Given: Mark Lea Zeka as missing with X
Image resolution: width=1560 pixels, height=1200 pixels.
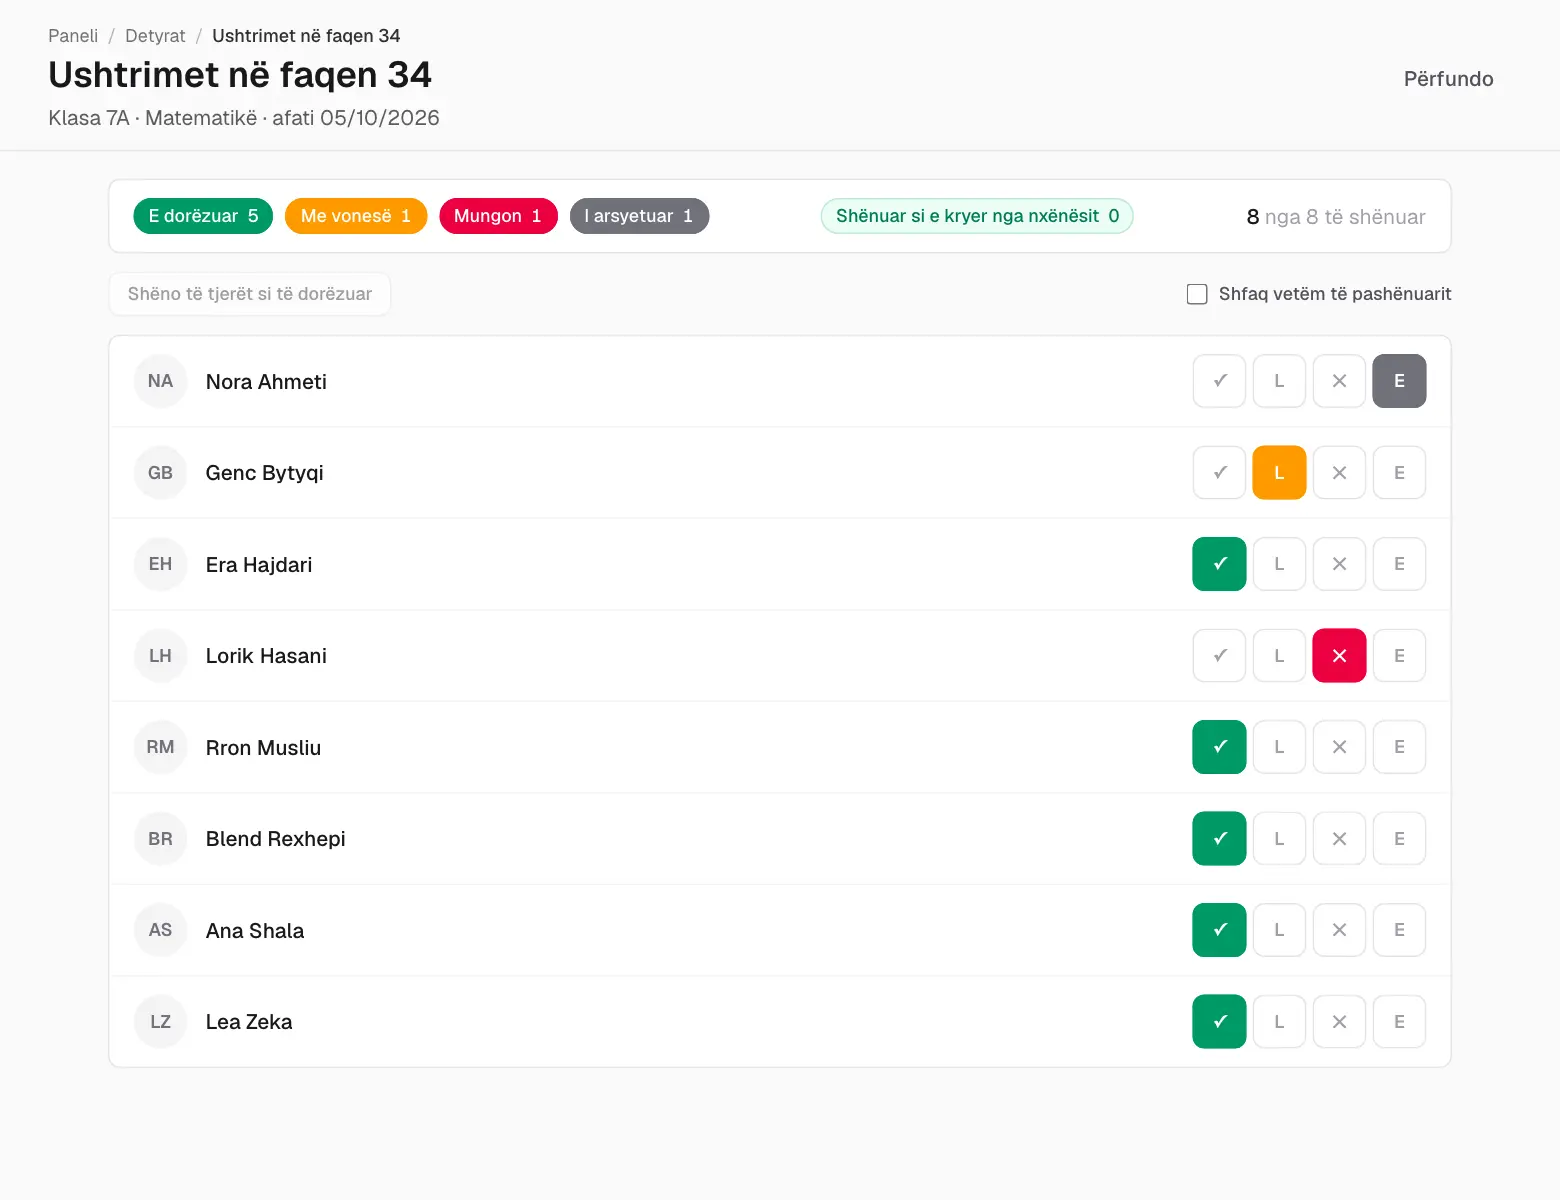Looking at the screenshot, I should point(1339,1021).
